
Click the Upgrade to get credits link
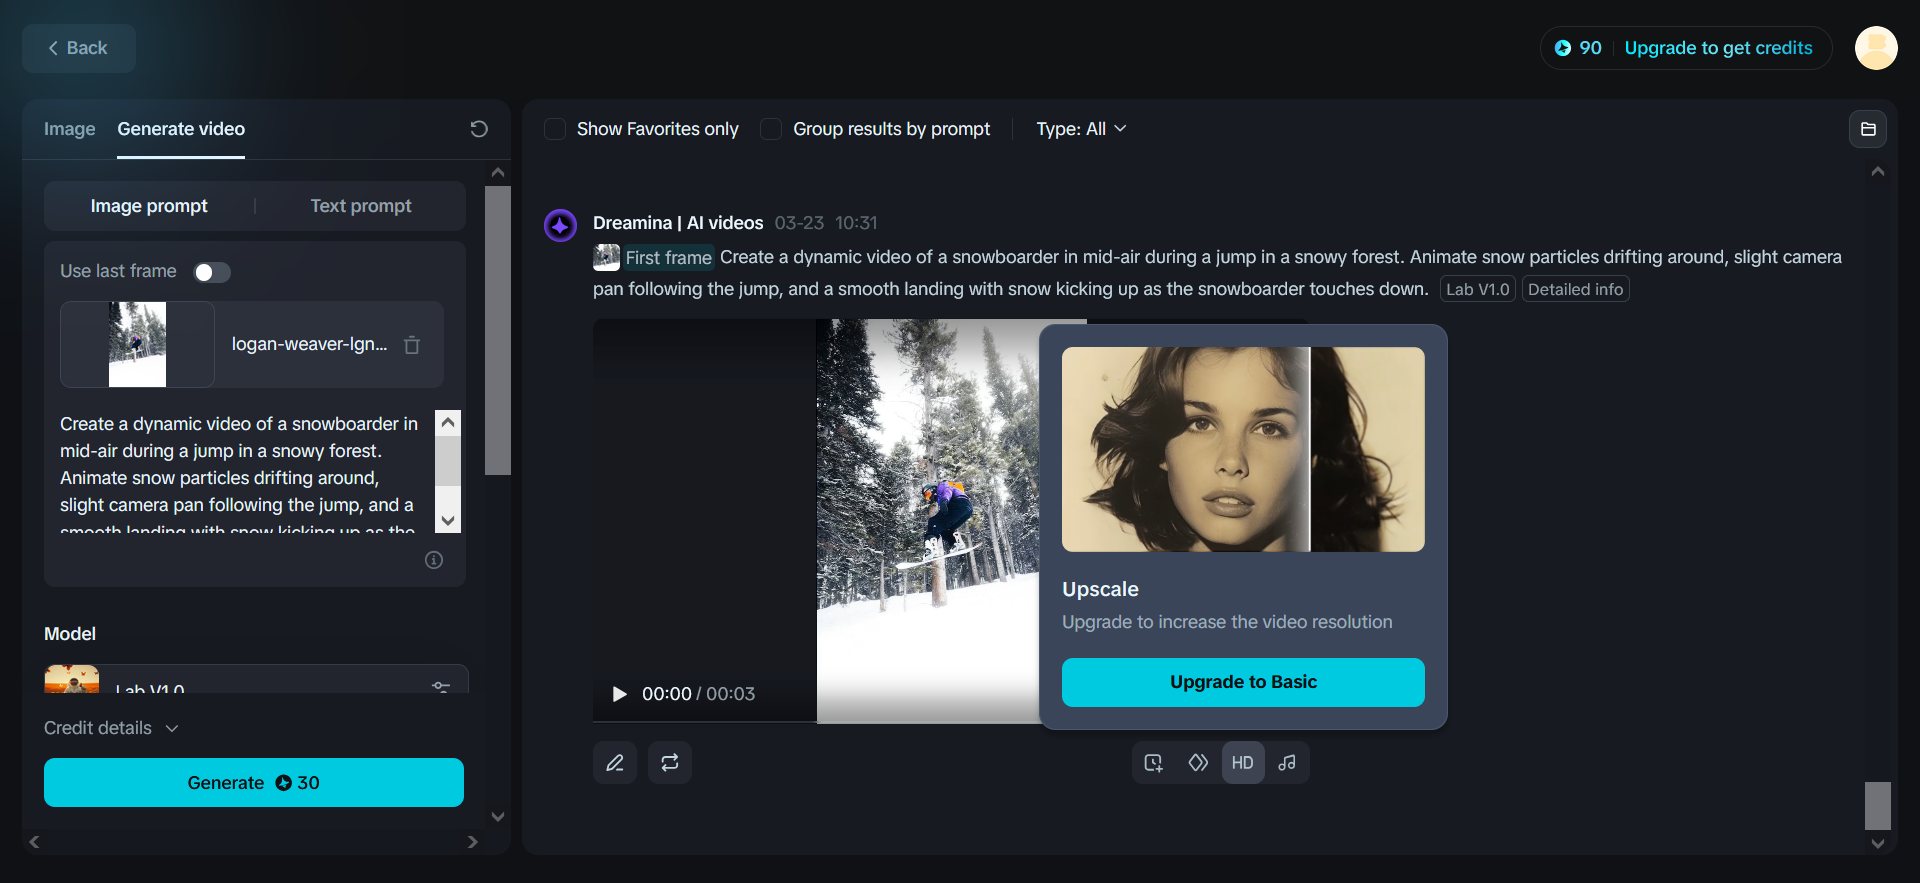pyautogui.click(x=1718, y=48)
